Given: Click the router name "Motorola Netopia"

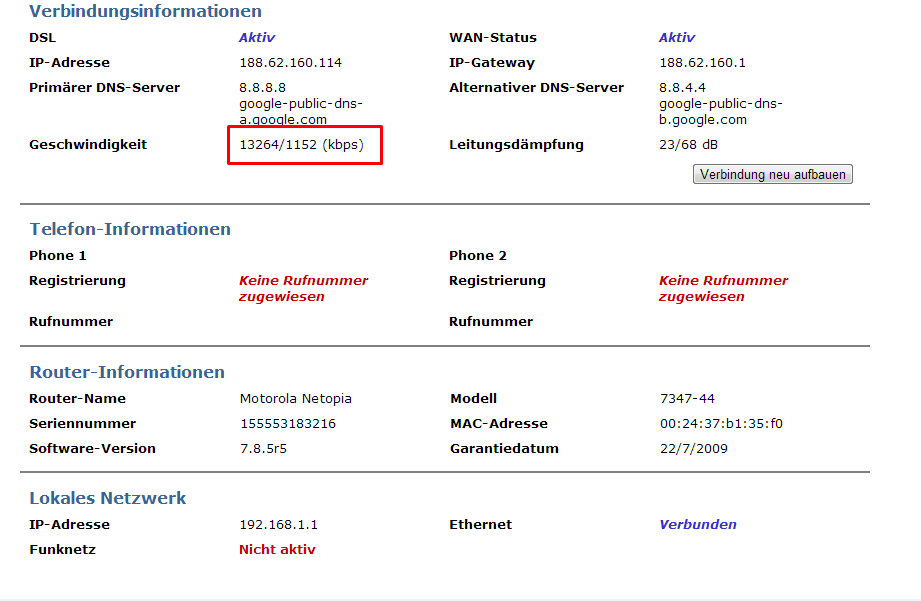Looking at the screenshot, I should 295,399.
